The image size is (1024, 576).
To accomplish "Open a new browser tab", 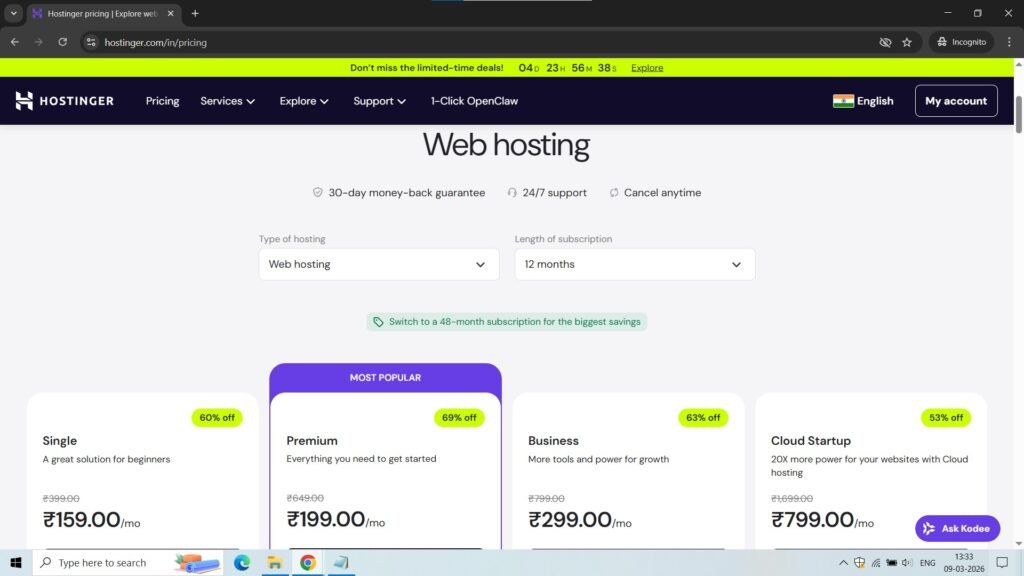I will coord(195,13).
